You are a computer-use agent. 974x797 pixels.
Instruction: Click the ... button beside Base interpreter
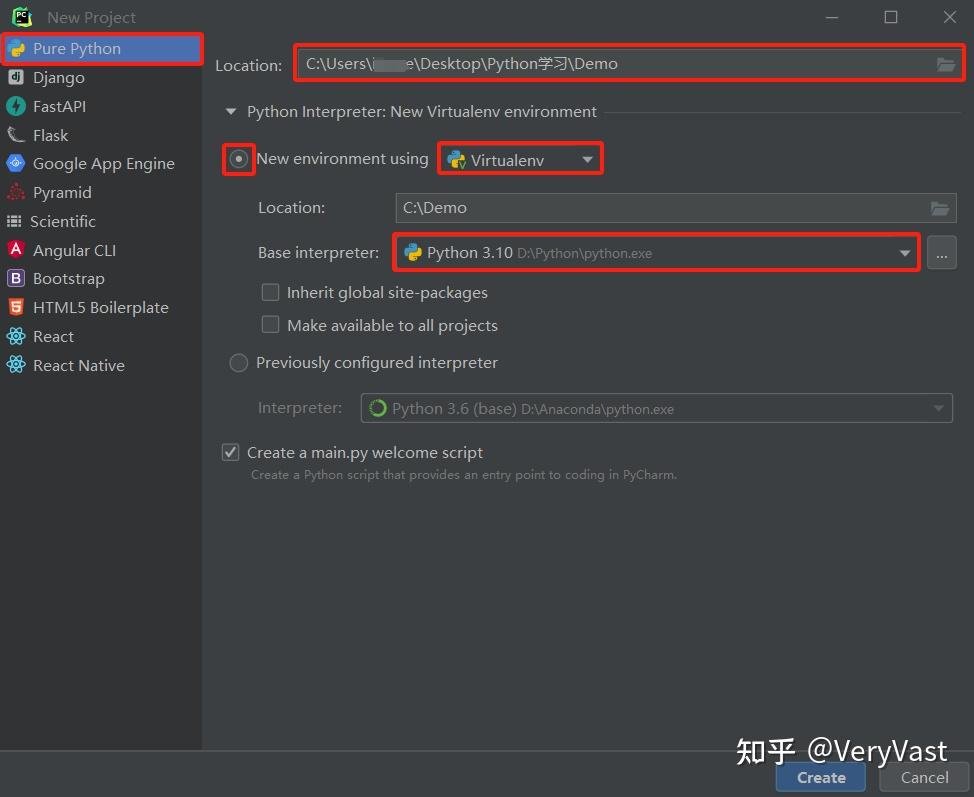point(942,253)
